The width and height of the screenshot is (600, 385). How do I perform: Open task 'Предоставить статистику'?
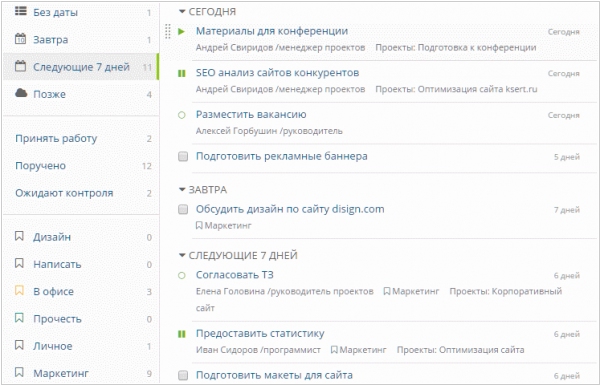(260, 334)
